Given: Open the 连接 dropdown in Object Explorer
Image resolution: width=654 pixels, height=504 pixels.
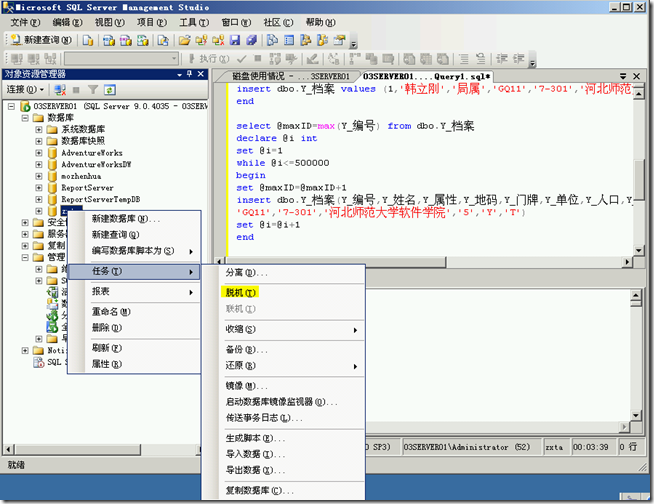Looking at the screenshot, I should pos(25,89).
